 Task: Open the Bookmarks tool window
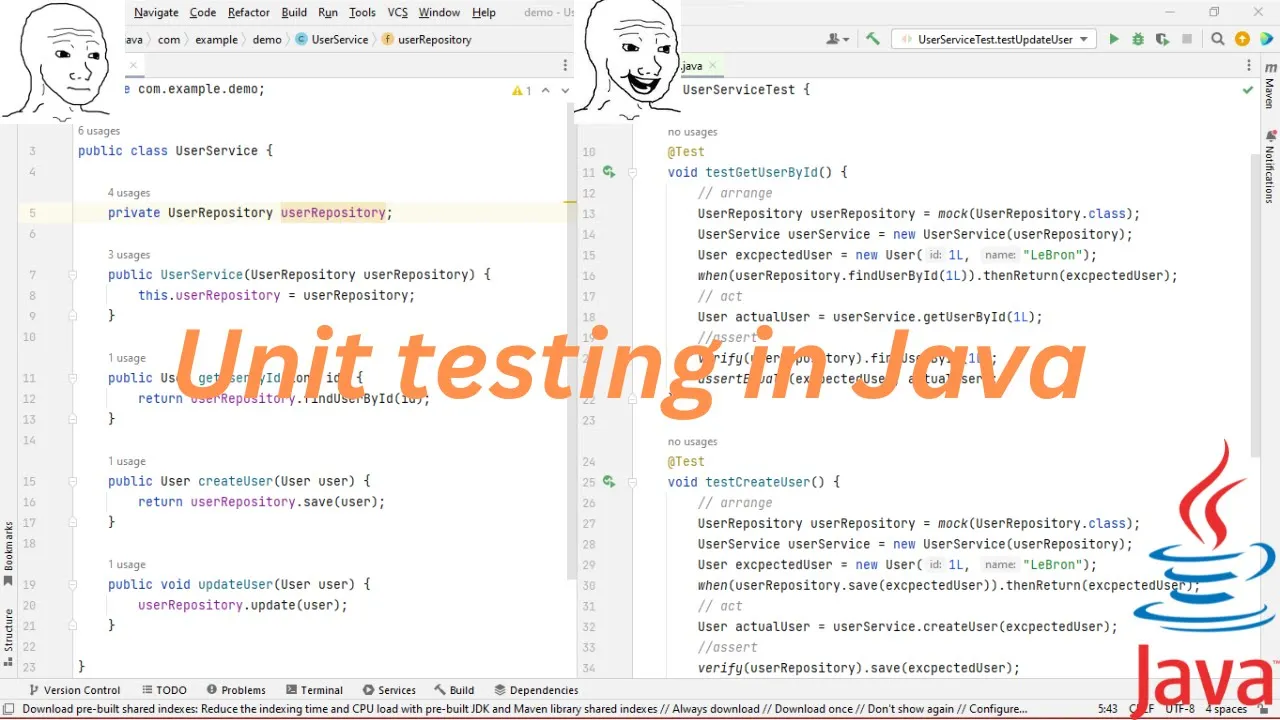[x=9, y=552]
